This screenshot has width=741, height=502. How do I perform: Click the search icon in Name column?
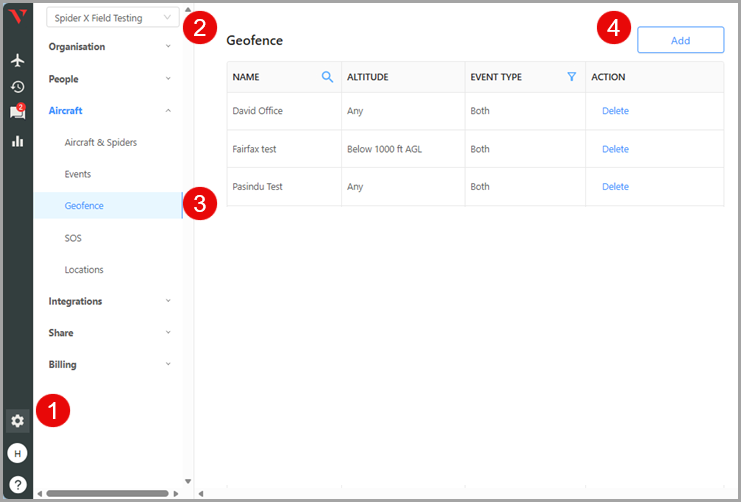[327, 77]
